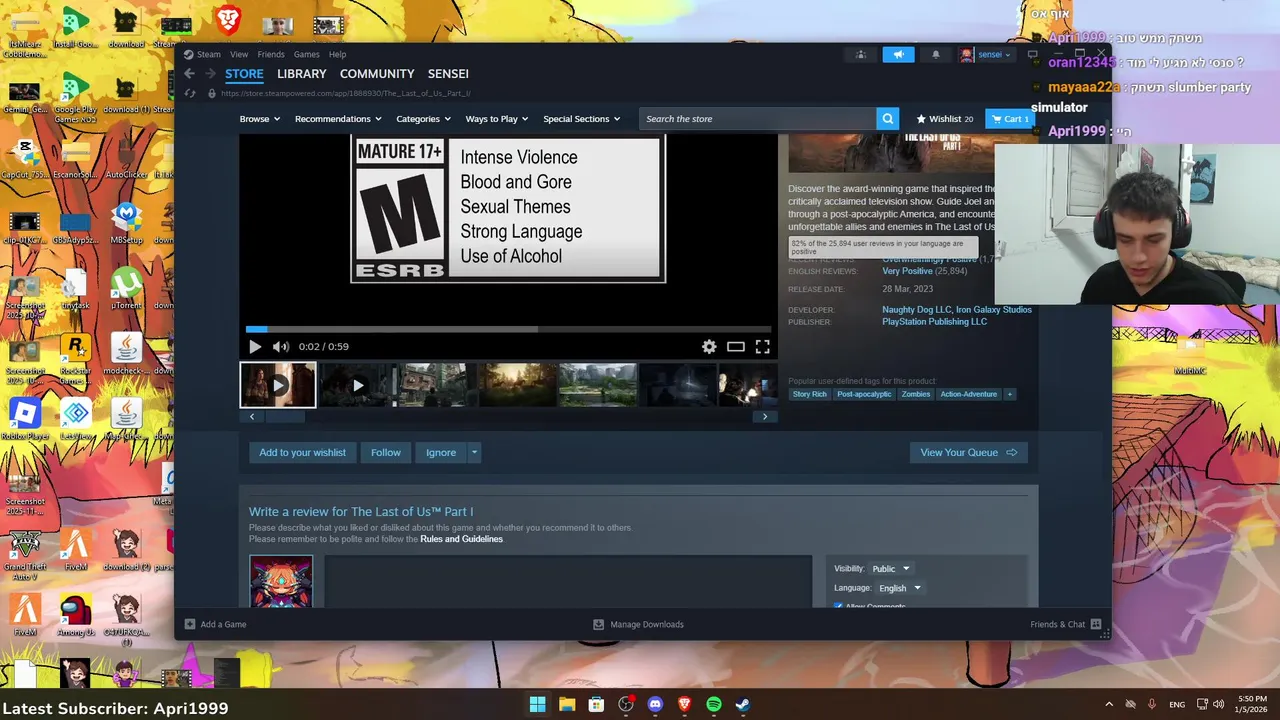Click Steam icon in the taskbar
Viewport: 1280px width, 720px height.
tap(743, 704)
